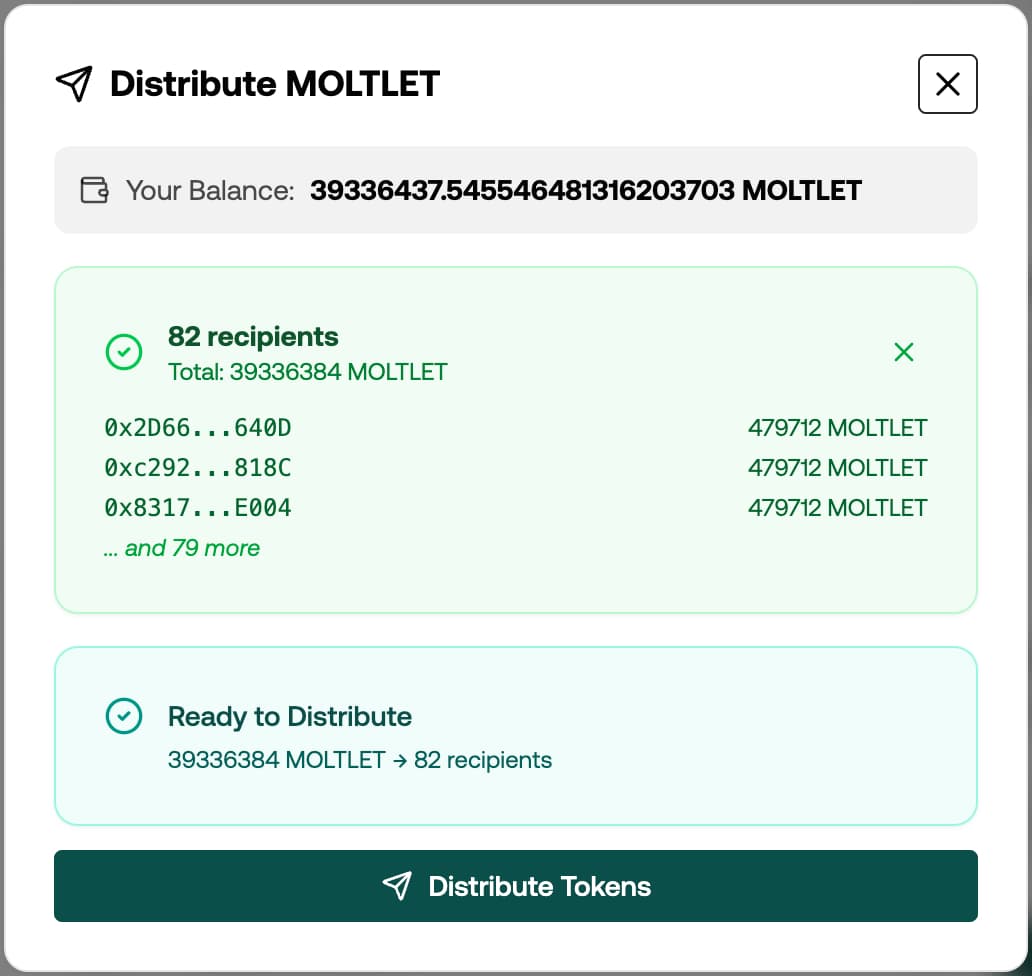Click the paper plane icon inside Distribute Tokens button
1032x976 pixels.
(x=397, y=886)
